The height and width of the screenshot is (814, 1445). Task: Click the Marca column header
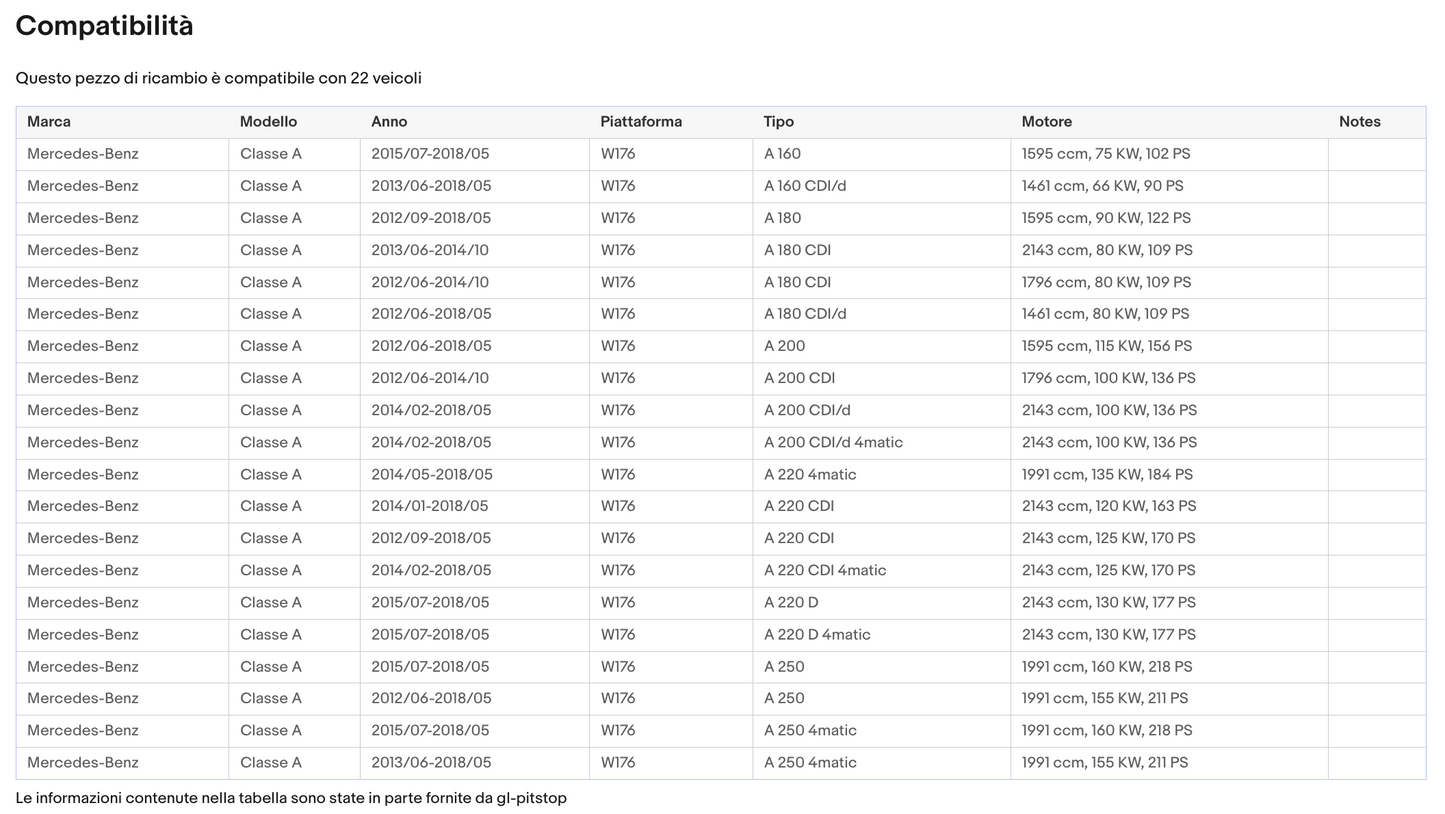click(49, 122)
